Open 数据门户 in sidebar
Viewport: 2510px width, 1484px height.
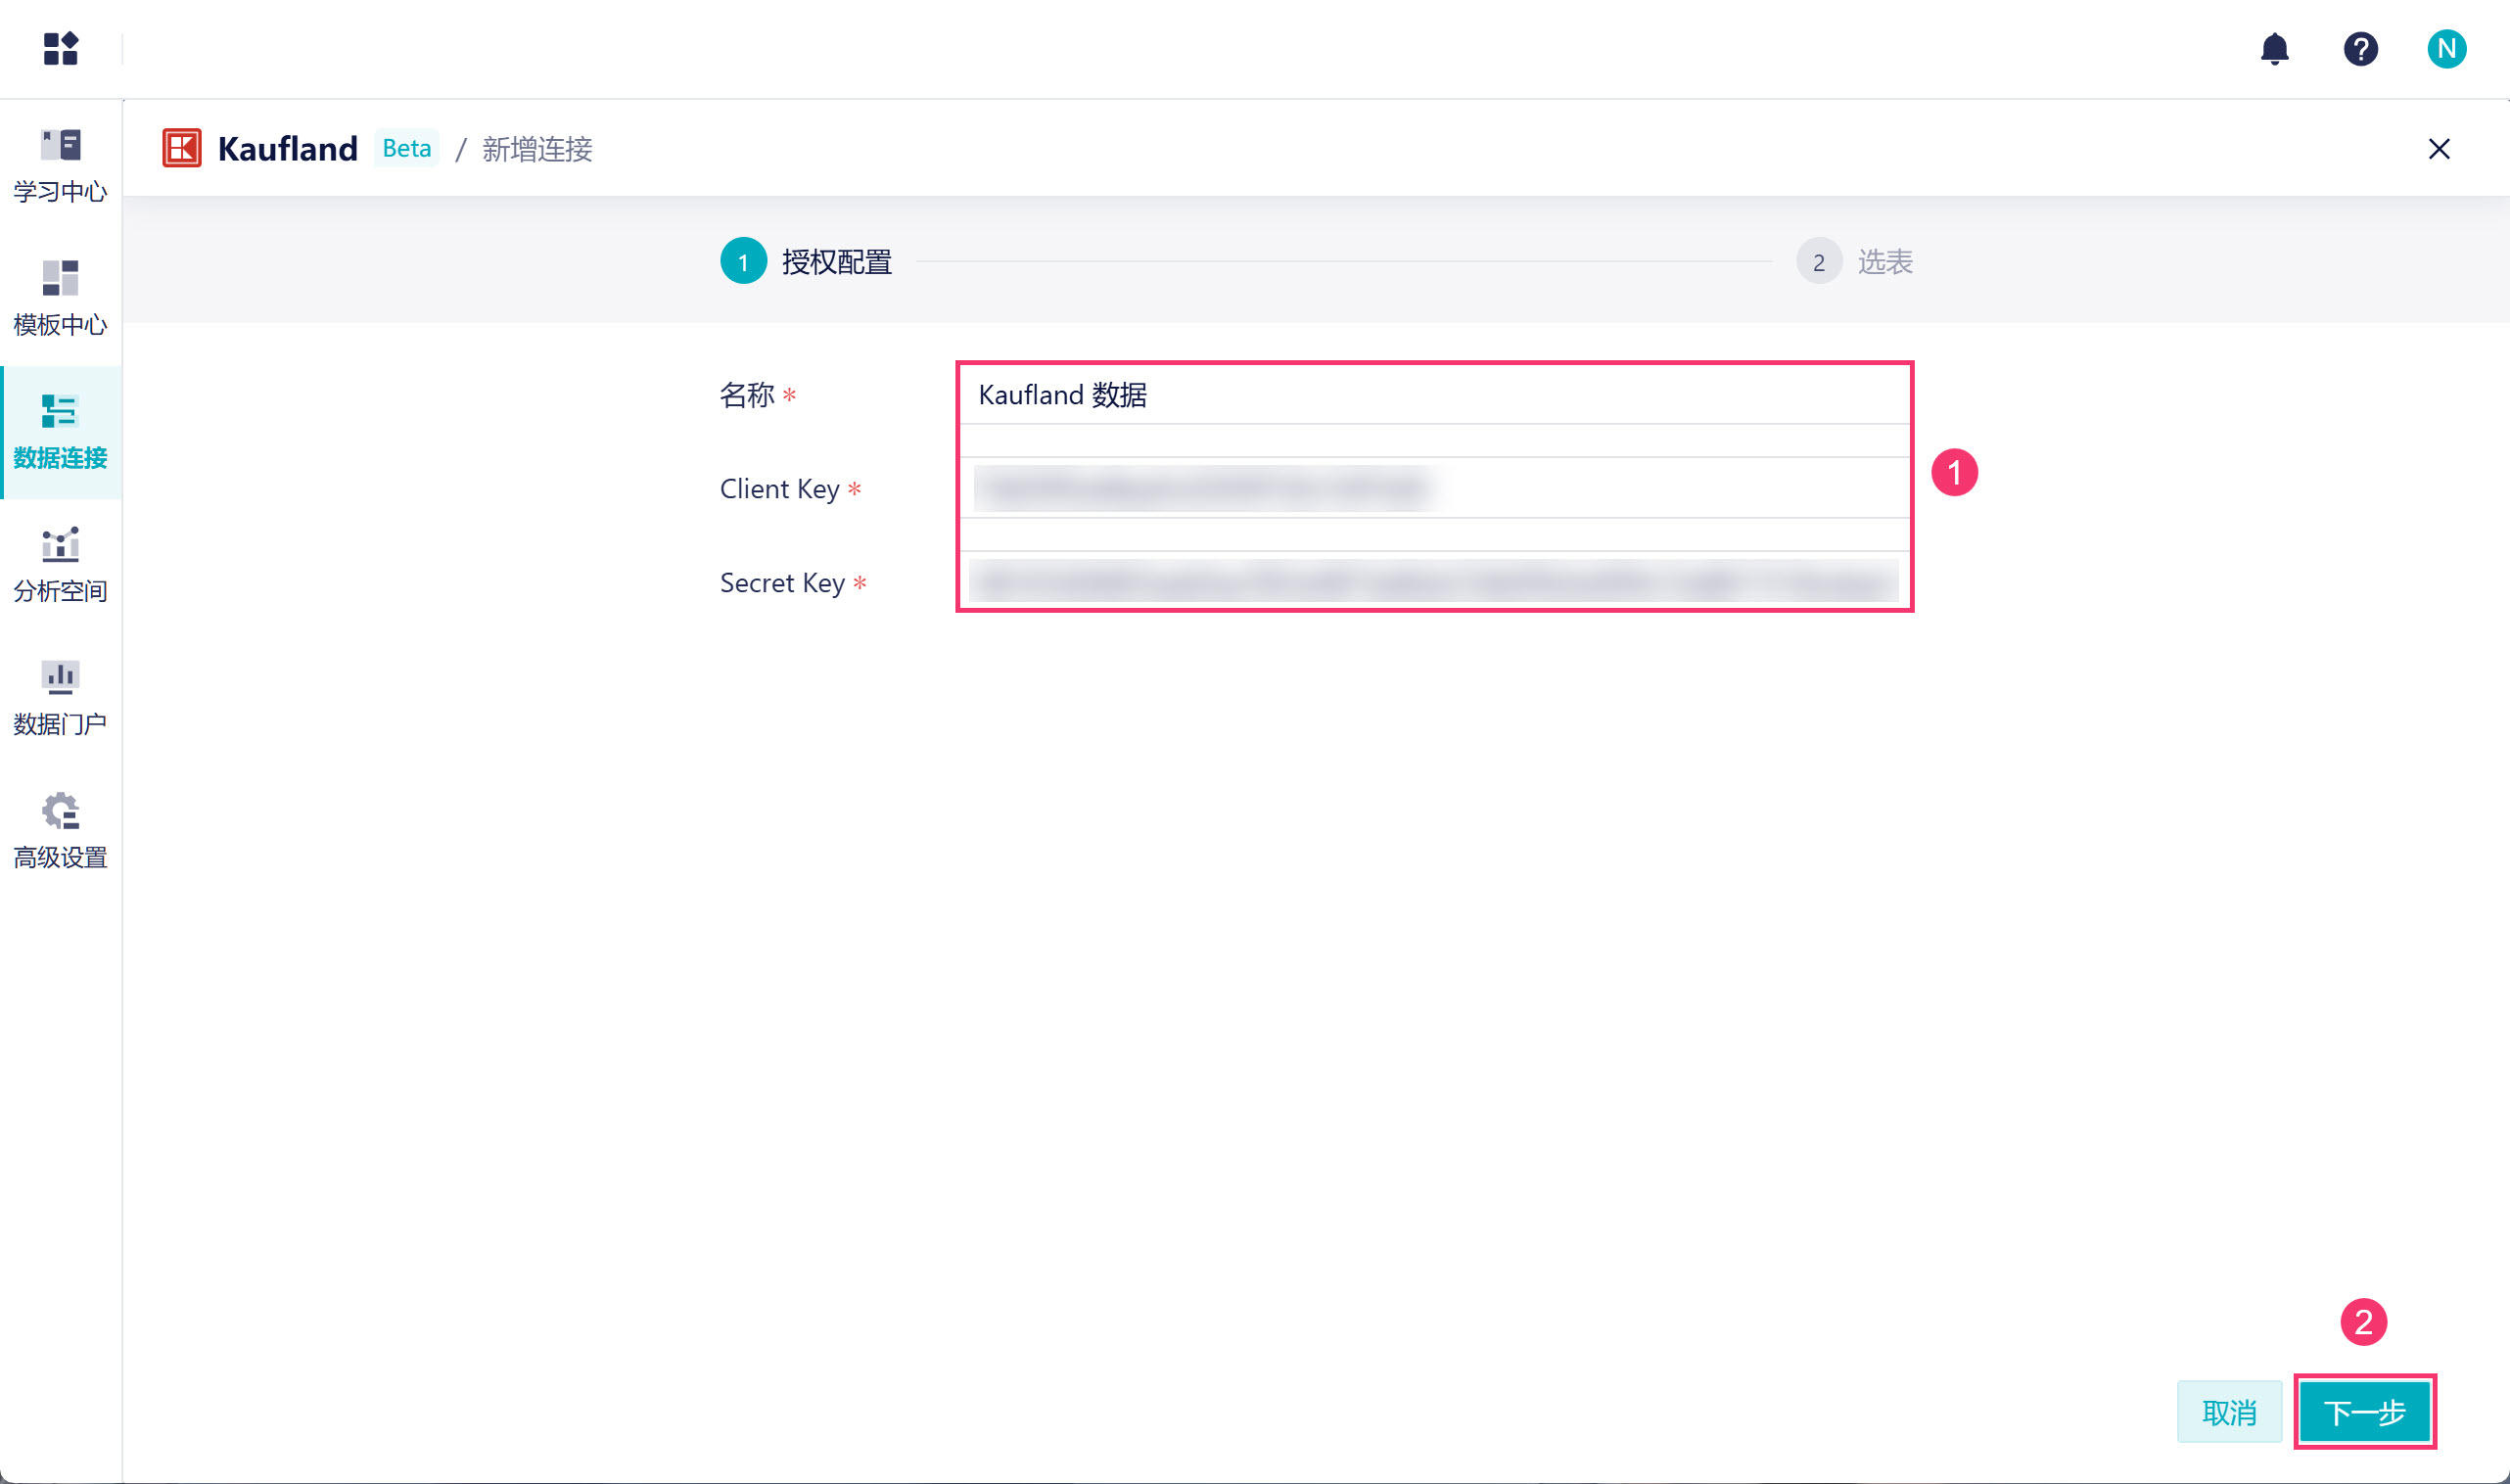point(61,698)
